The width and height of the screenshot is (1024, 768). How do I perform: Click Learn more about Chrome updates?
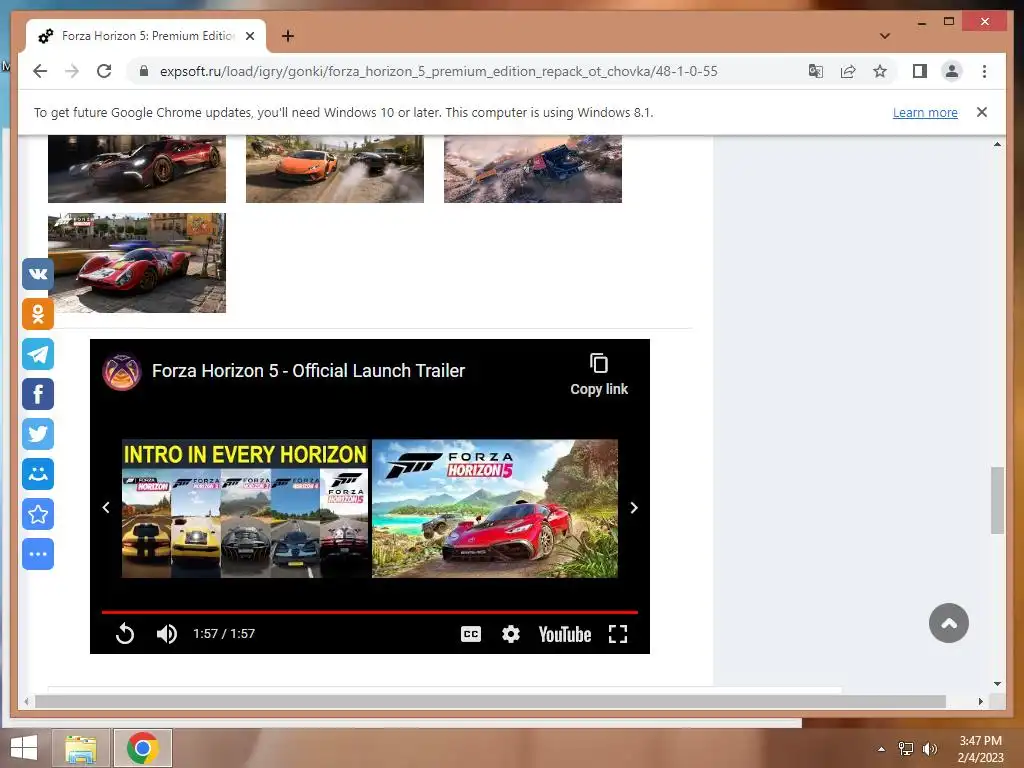pyautogui.click(x=925, y=112)
